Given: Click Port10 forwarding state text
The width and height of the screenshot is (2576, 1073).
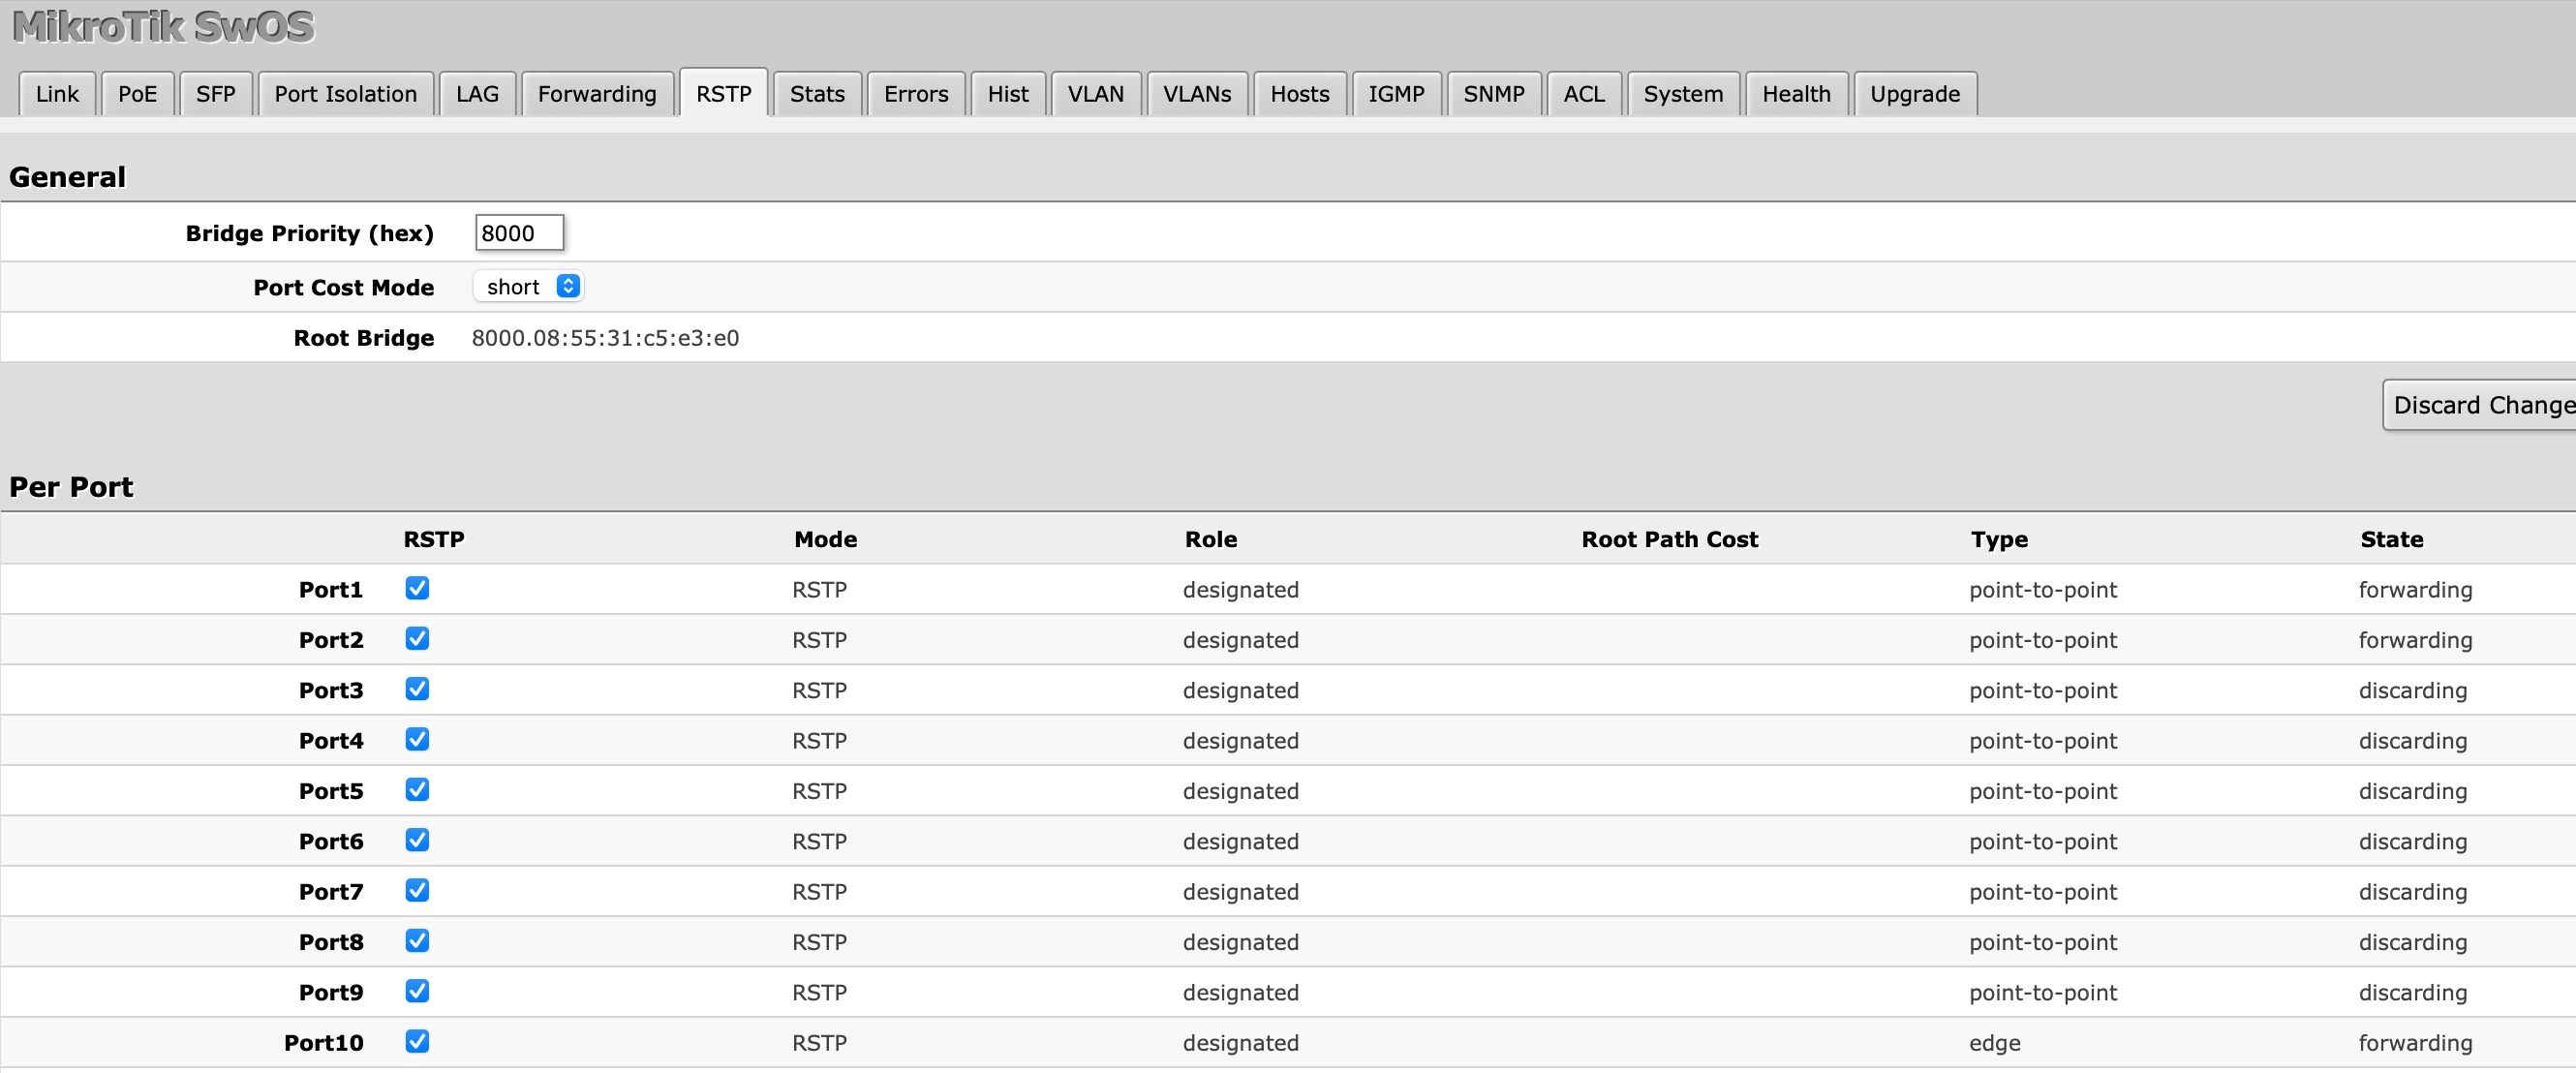Looking at the screenshot, I should point(2415,1043).
